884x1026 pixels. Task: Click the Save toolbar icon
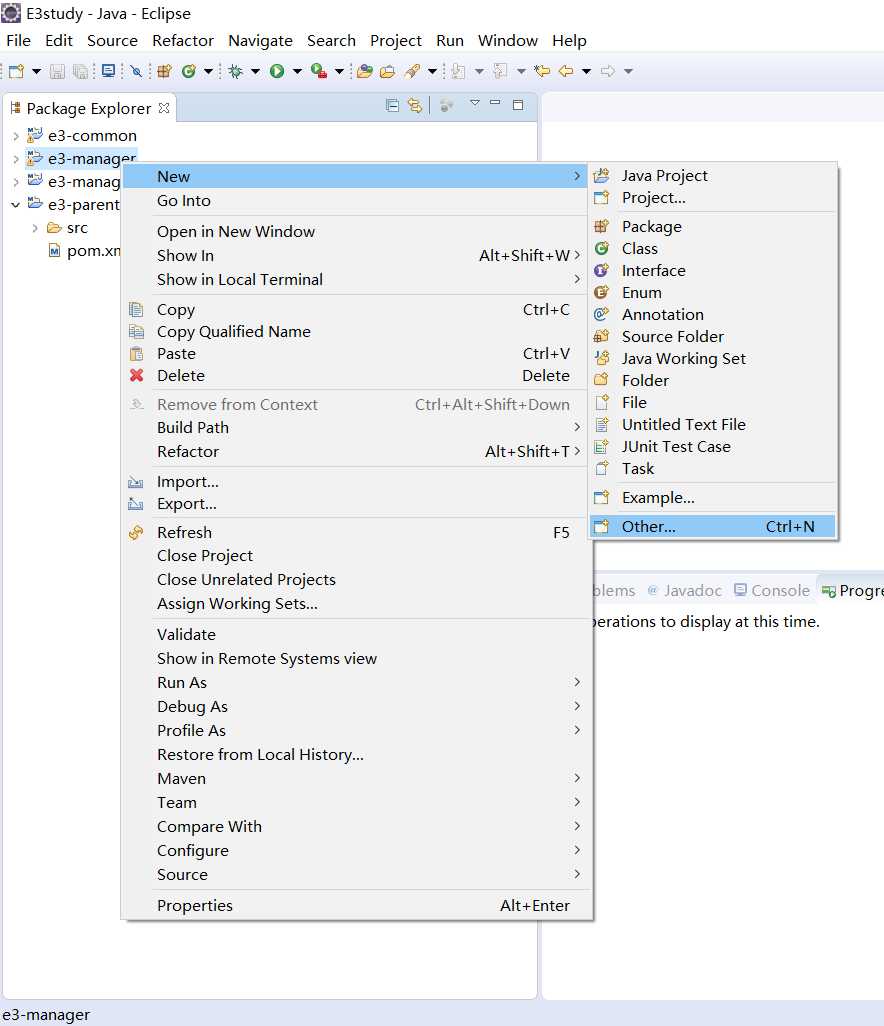click(x=58, y=71)
